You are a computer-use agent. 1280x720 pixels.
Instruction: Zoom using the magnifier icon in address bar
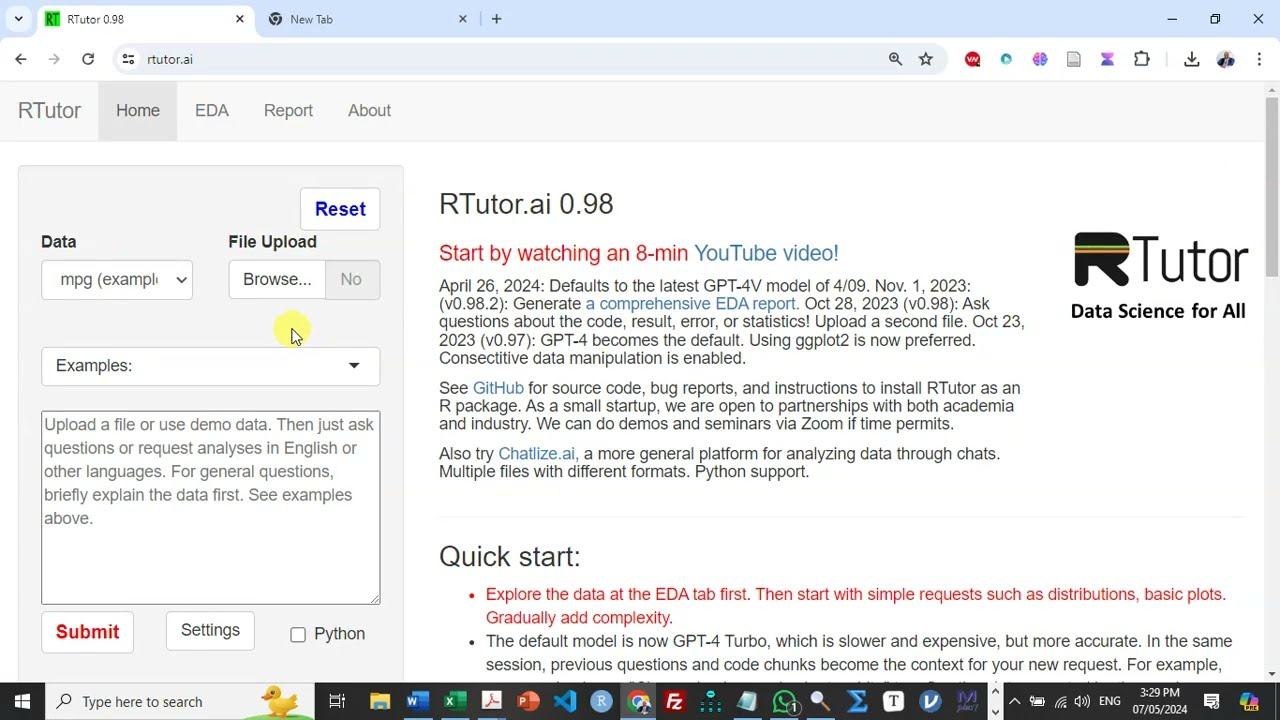point(895,59)
